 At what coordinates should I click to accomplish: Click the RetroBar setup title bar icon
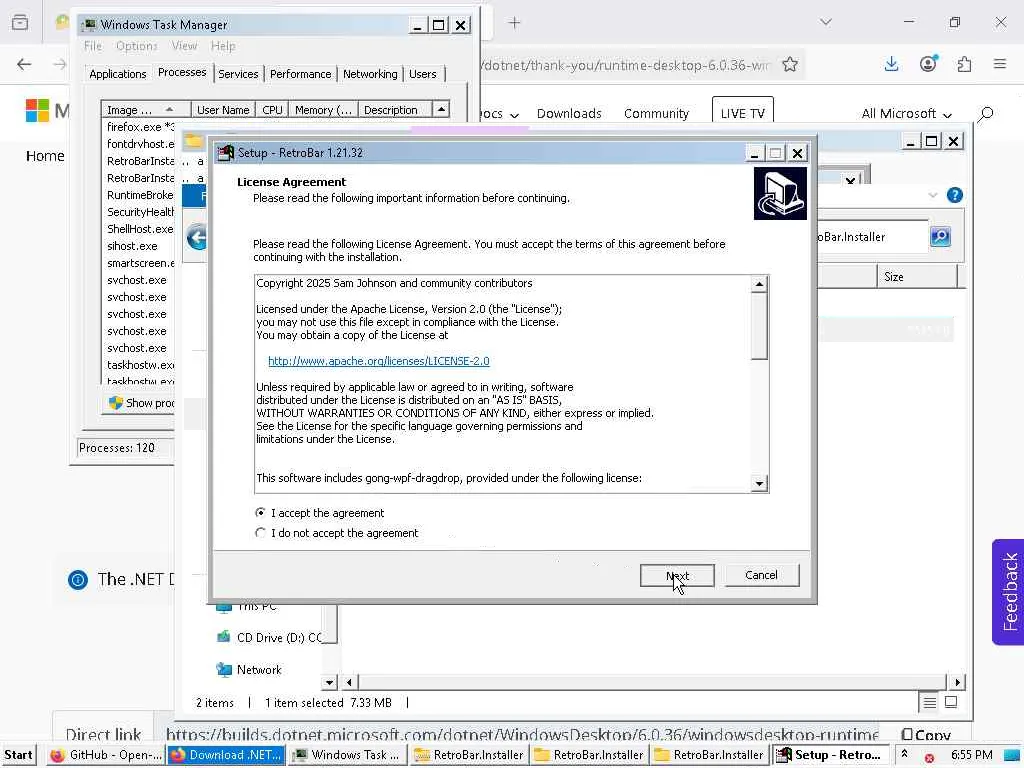[x=225, y=153]
